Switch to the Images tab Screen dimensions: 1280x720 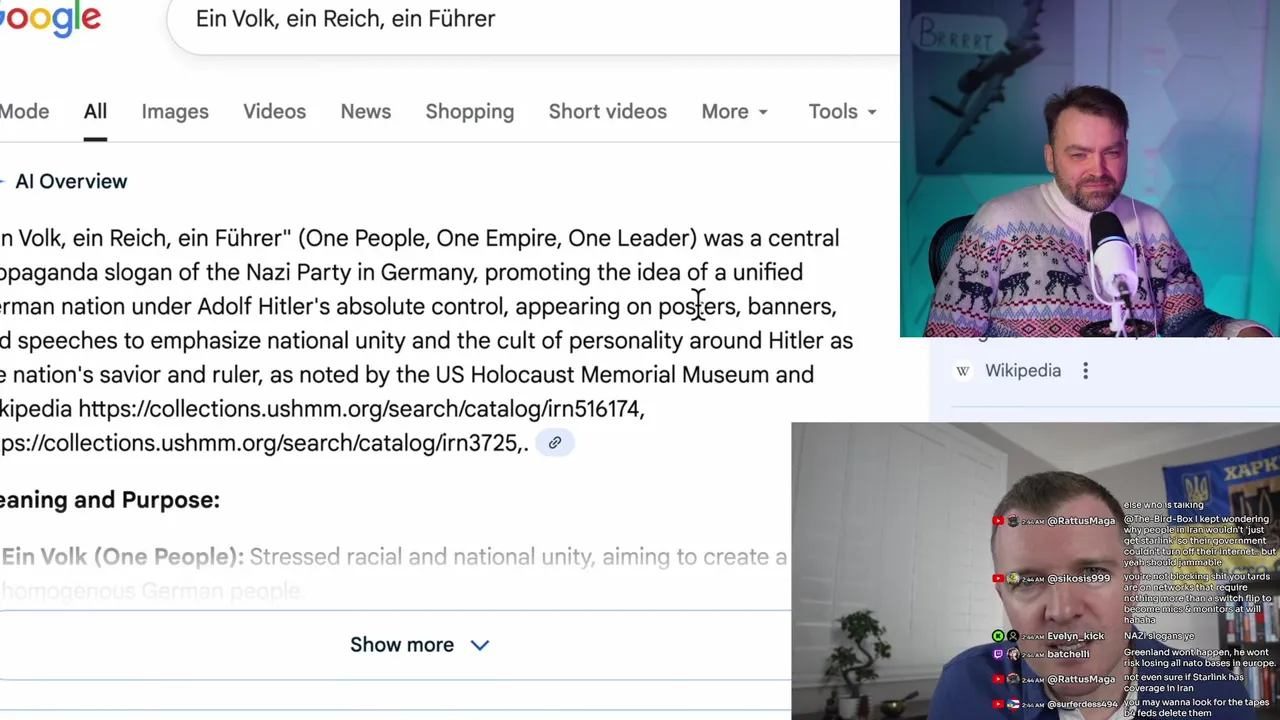click(175, 112)
